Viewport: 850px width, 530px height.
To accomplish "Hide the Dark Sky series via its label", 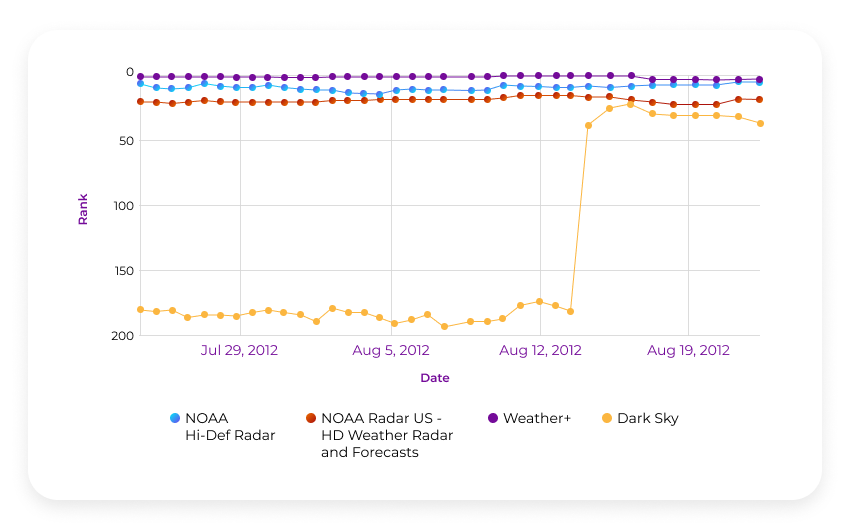I will click(x=647, y=418).
